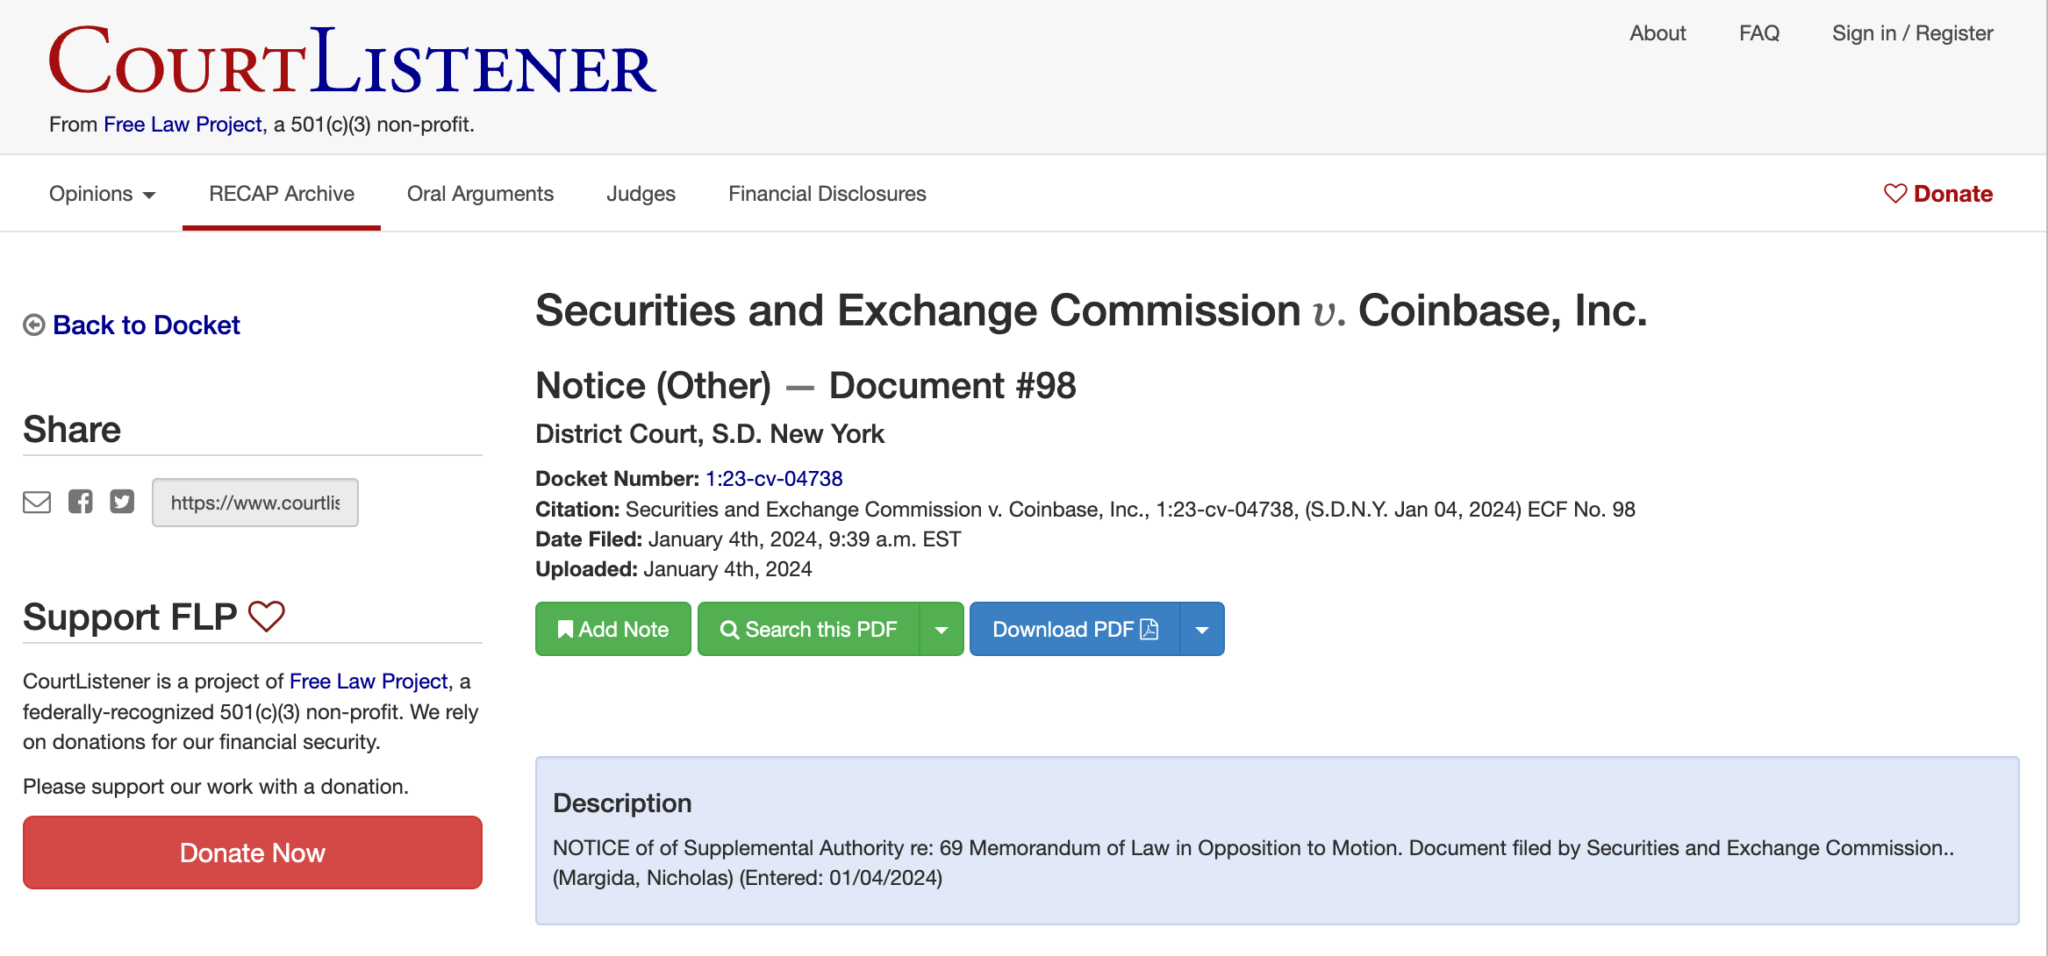Open docket number 1:23-cv-04738 link
The image size is (2048, 956).
pos(774,479)
